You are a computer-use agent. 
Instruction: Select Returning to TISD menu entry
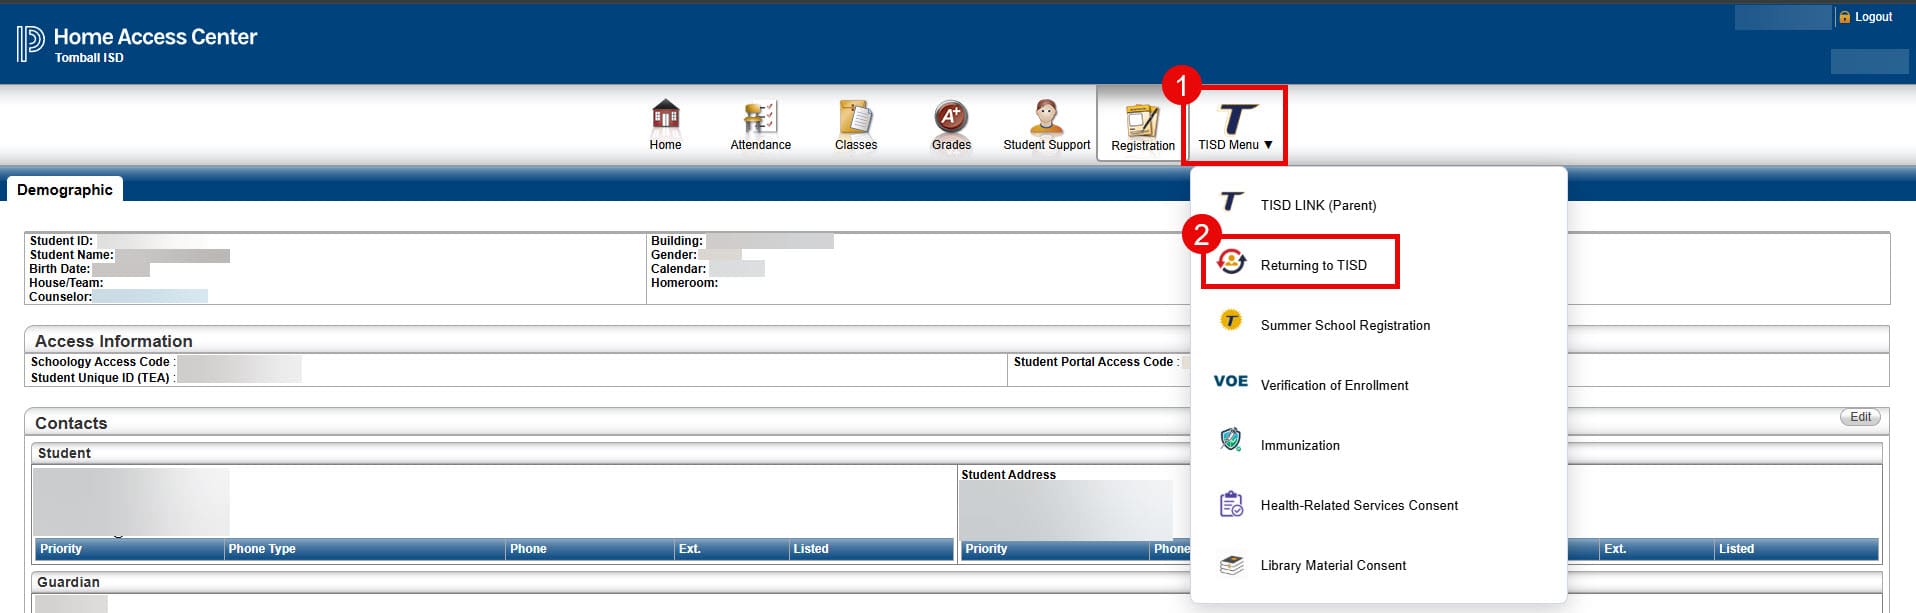pos(1313,265)
